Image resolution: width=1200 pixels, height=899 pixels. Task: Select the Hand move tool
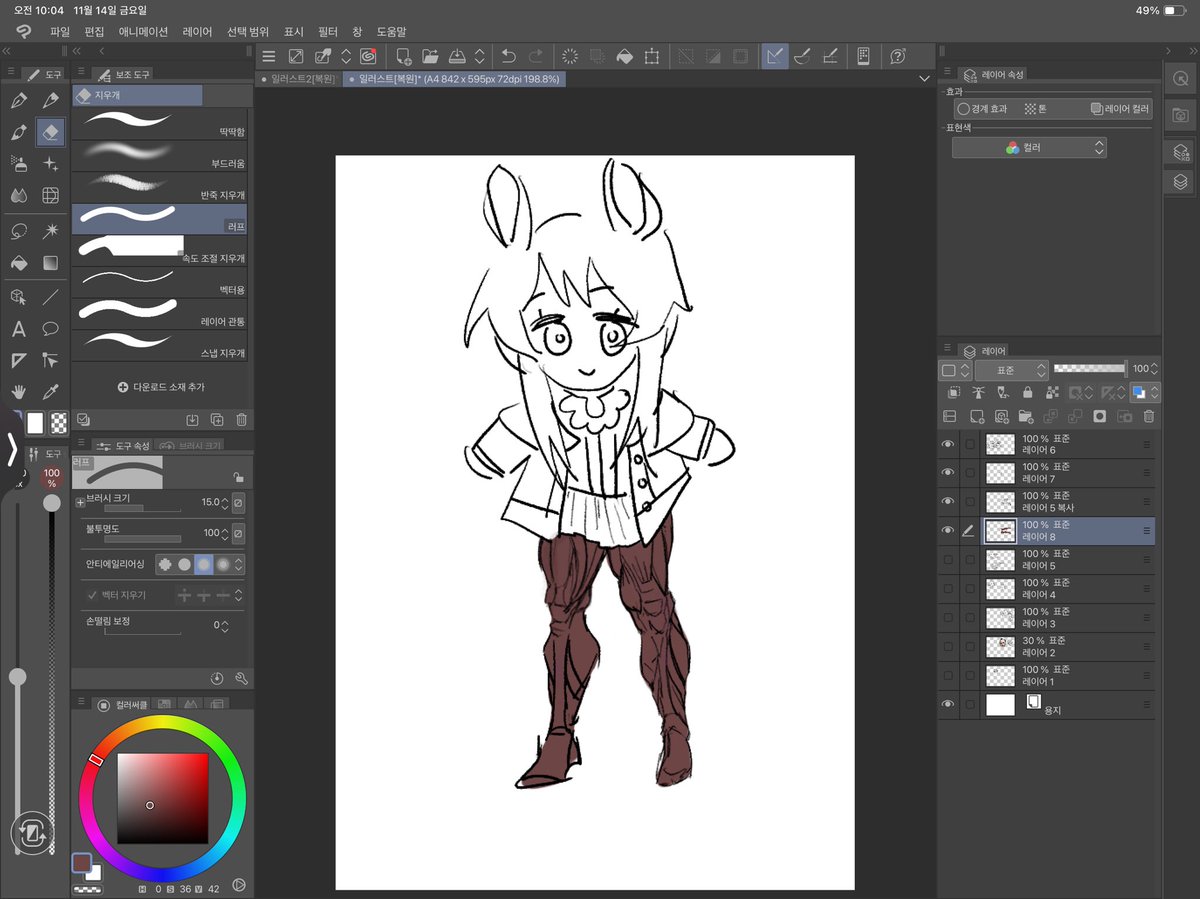[18, 392]
